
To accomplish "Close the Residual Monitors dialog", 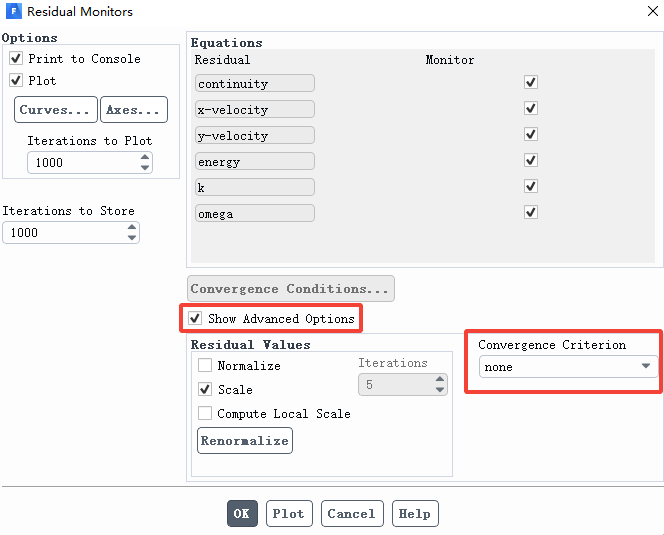I will [653, 11].
